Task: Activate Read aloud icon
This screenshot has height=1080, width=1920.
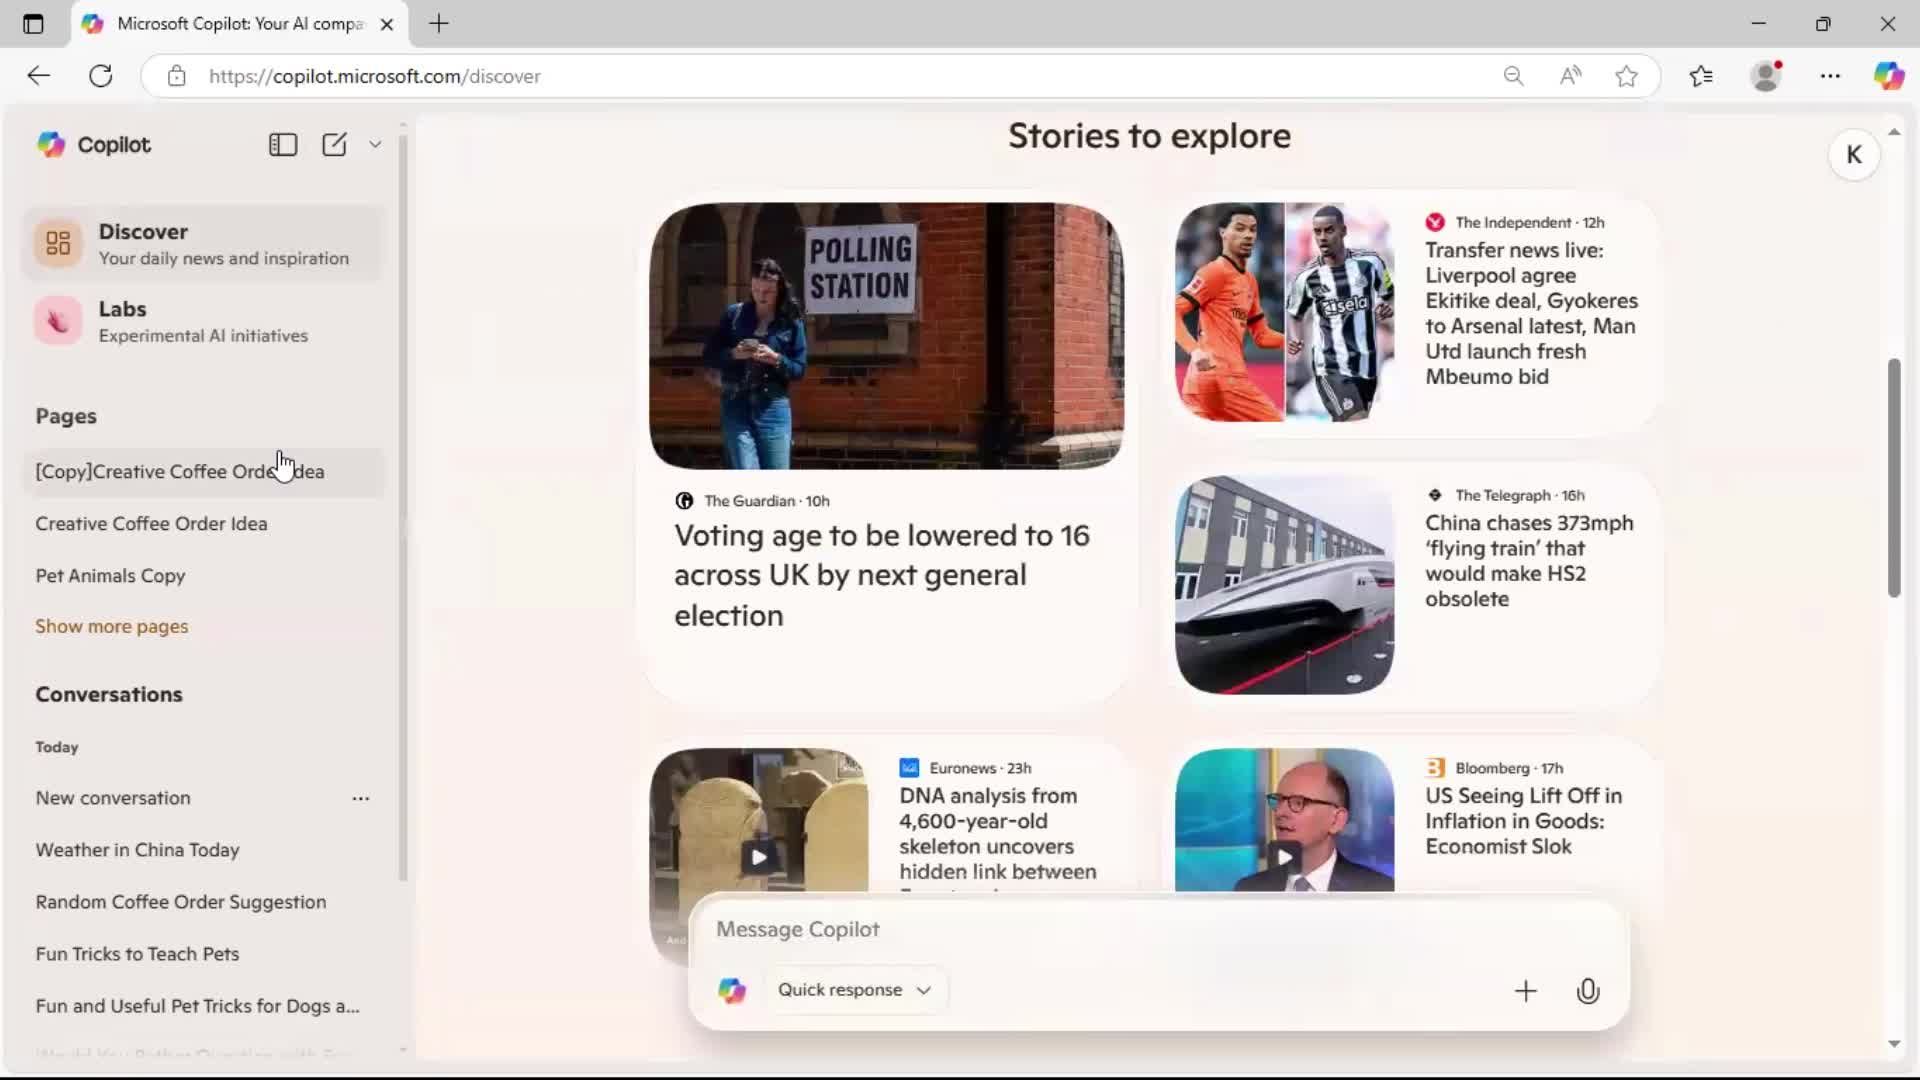Action: [x=1570, y=76]
